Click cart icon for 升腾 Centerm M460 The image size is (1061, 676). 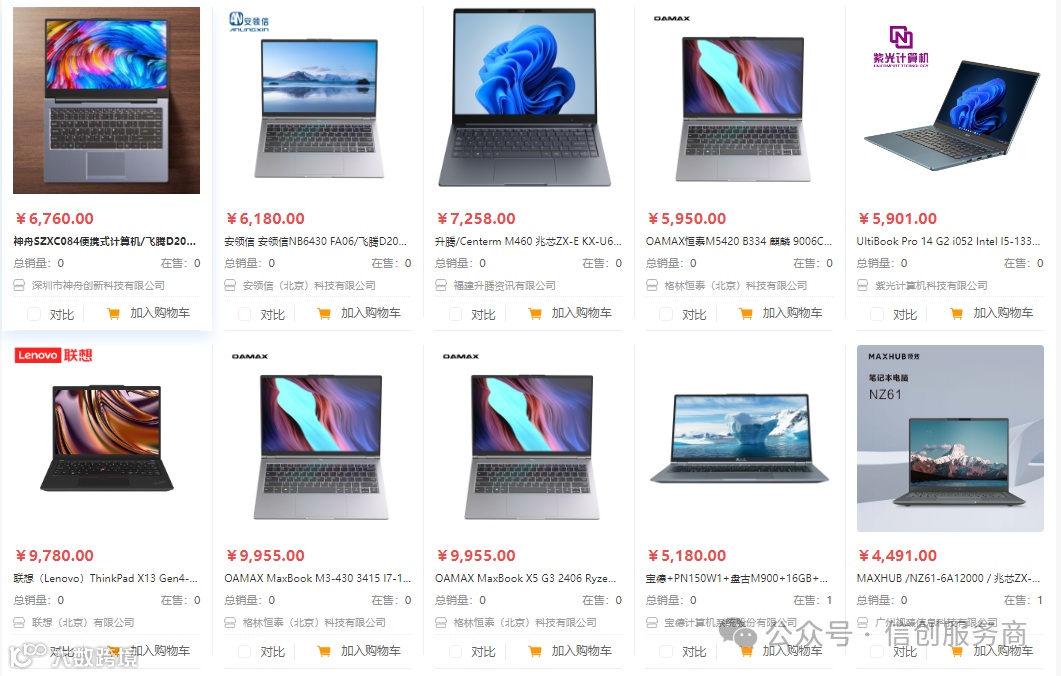point(535,313)
